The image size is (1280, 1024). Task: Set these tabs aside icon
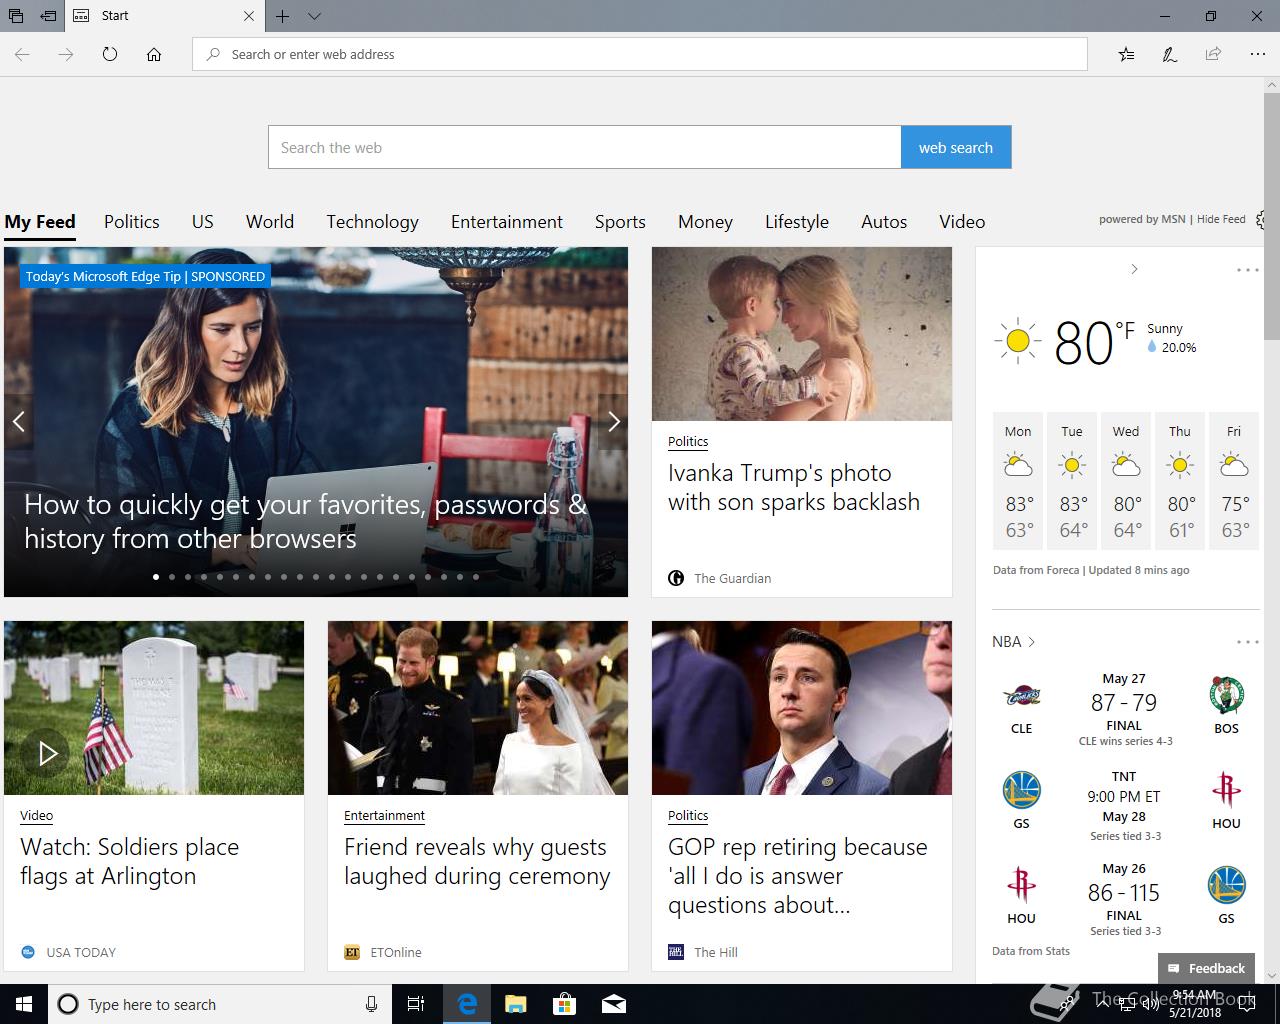pos(48,16)
